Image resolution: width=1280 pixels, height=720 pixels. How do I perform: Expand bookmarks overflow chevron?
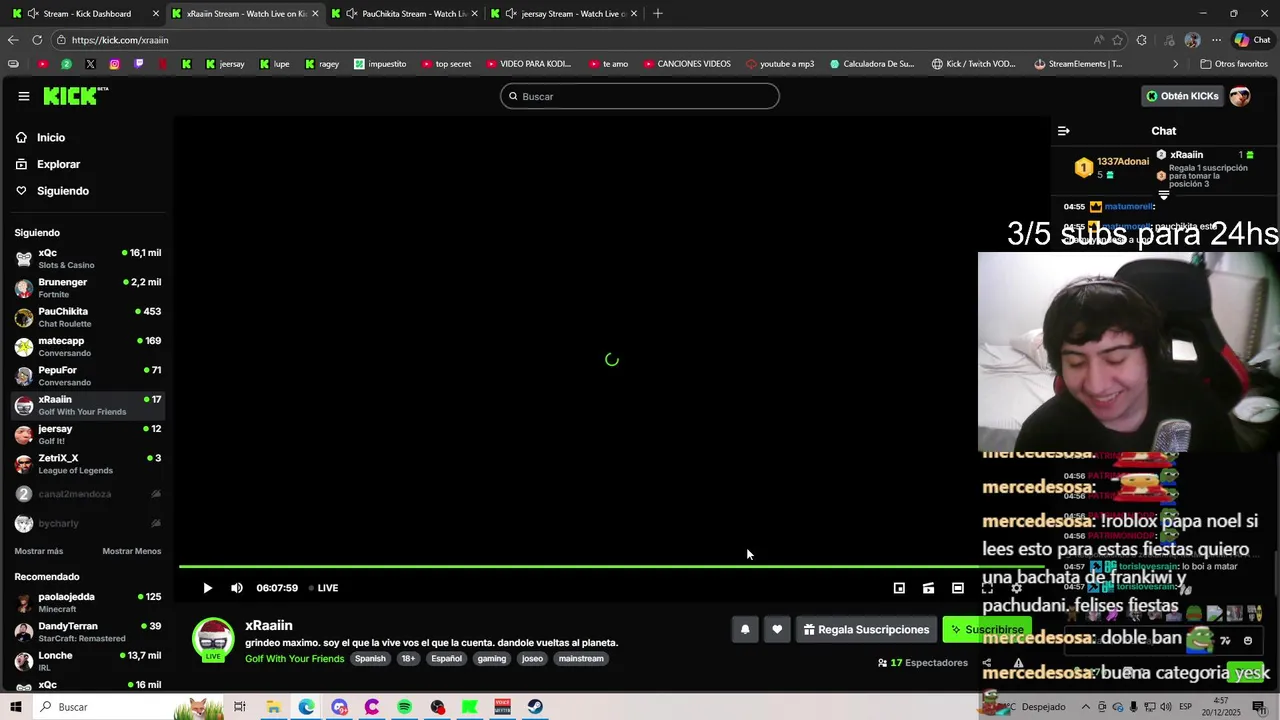[x=1176, y=64]
